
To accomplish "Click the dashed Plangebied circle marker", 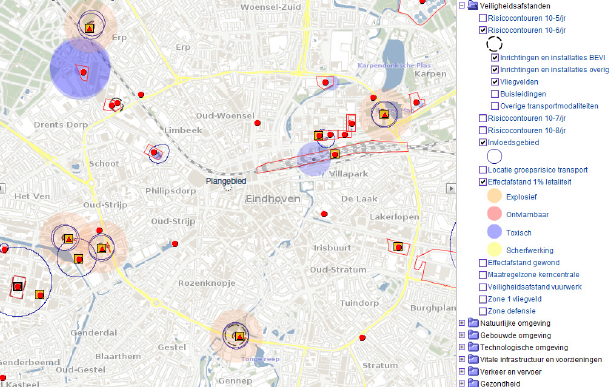I will coord(228,188).
